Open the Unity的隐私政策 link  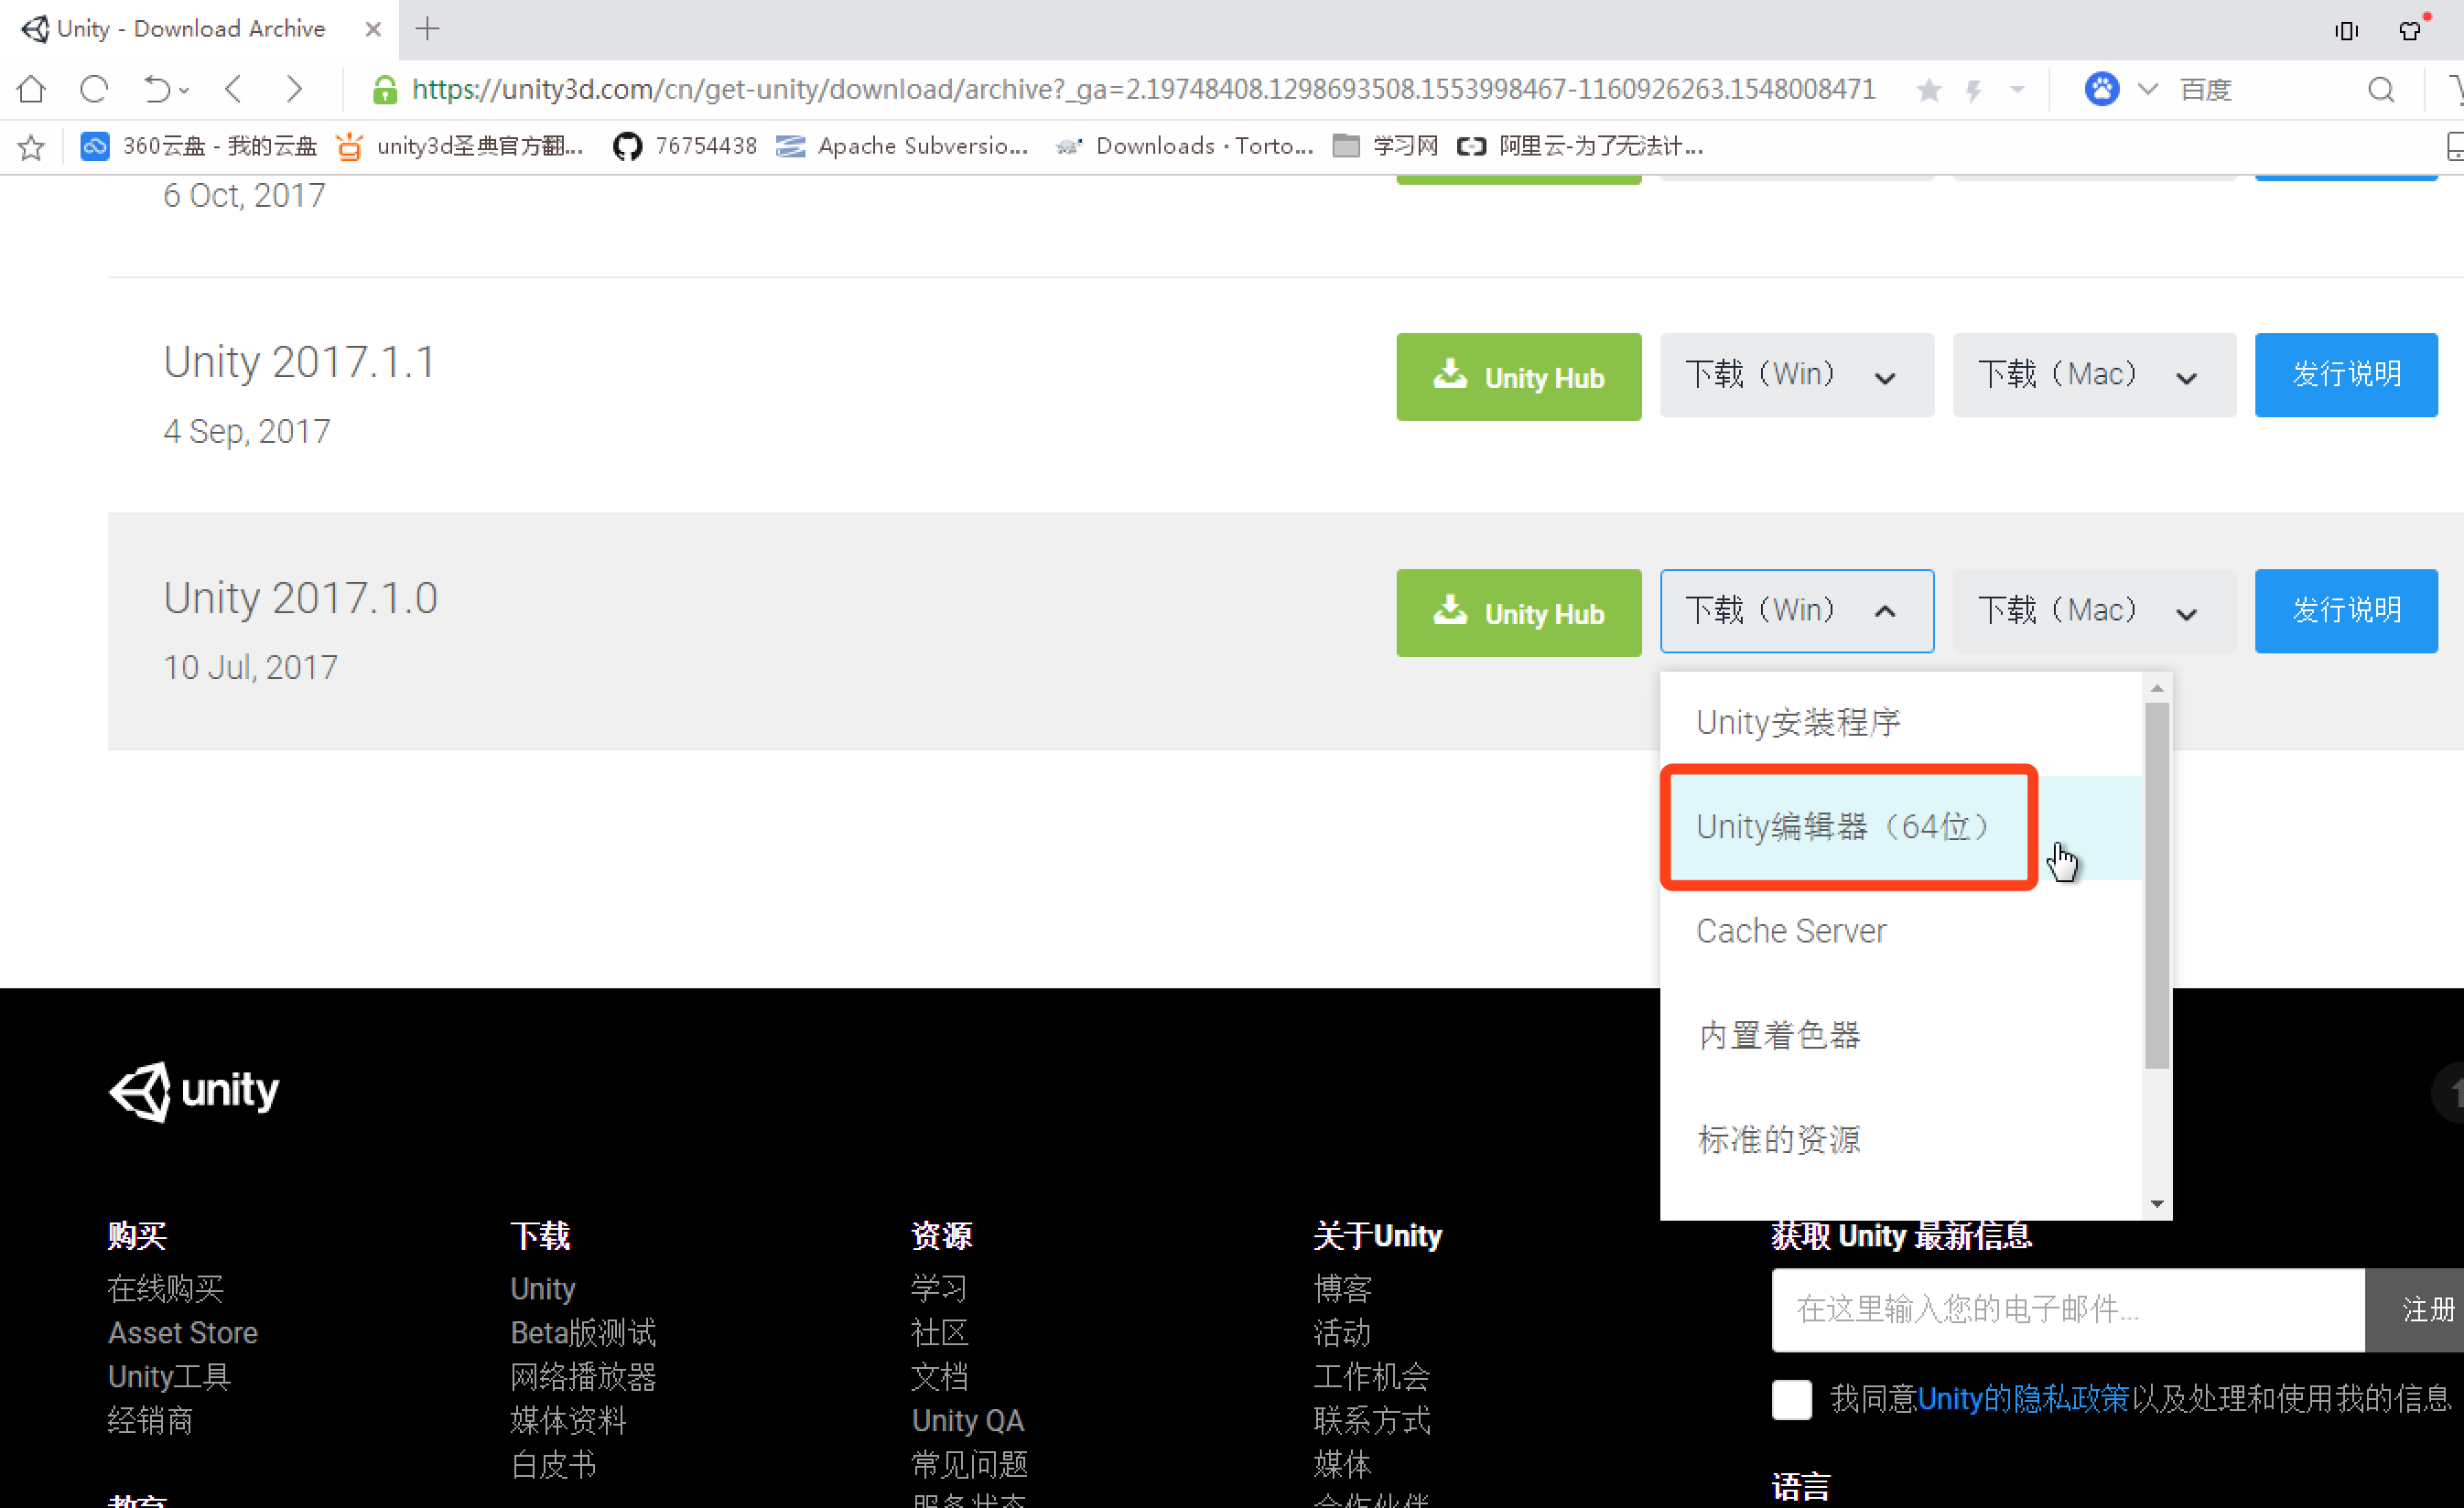pos(2023,1398)
